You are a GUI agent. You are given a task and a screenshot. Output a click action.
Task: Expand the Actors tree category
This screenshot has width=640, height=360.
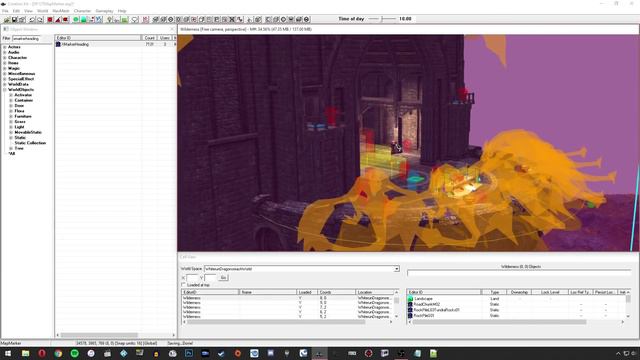(4, 47)
